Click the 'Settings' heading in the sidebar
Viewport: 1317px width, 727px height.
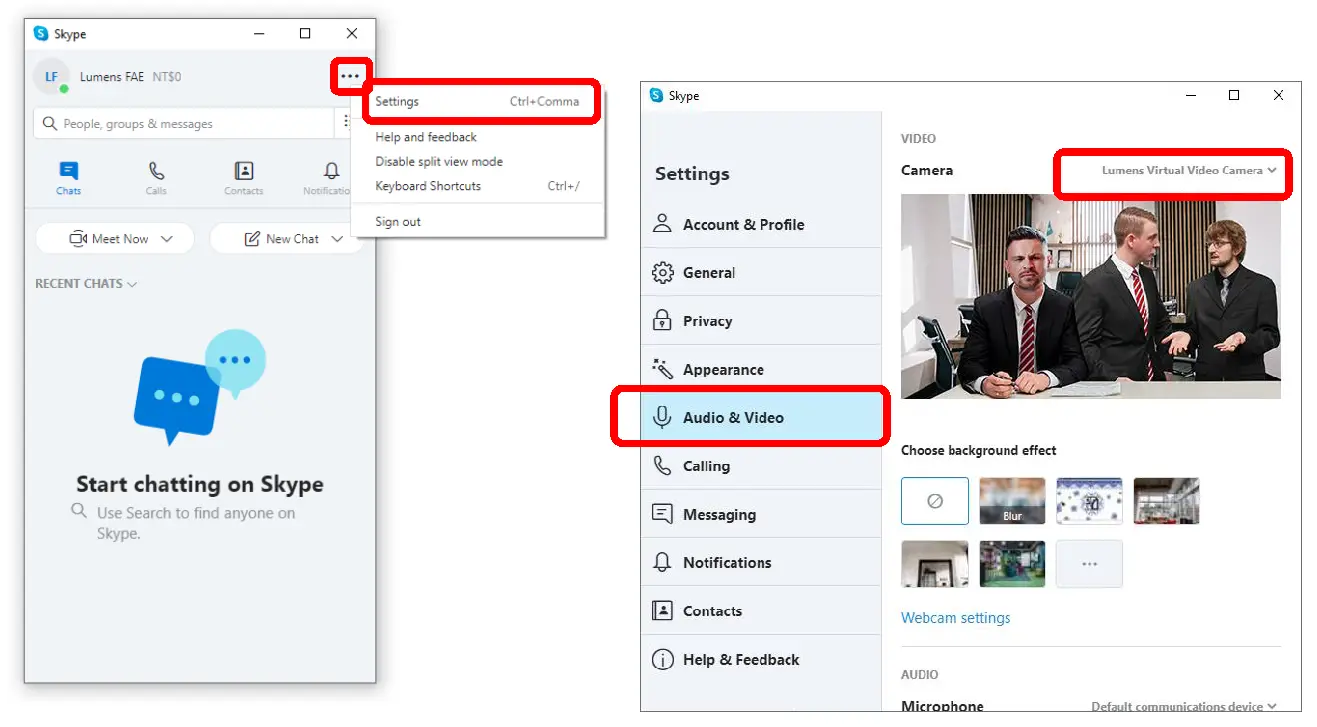click(692, 174)
